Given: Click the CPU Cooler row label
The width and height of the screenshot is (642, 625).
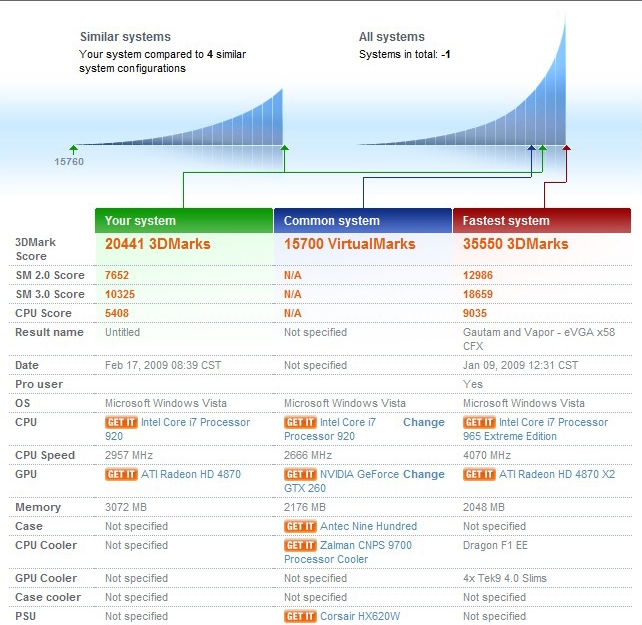Looking at the screenshot, I should 46,545.
